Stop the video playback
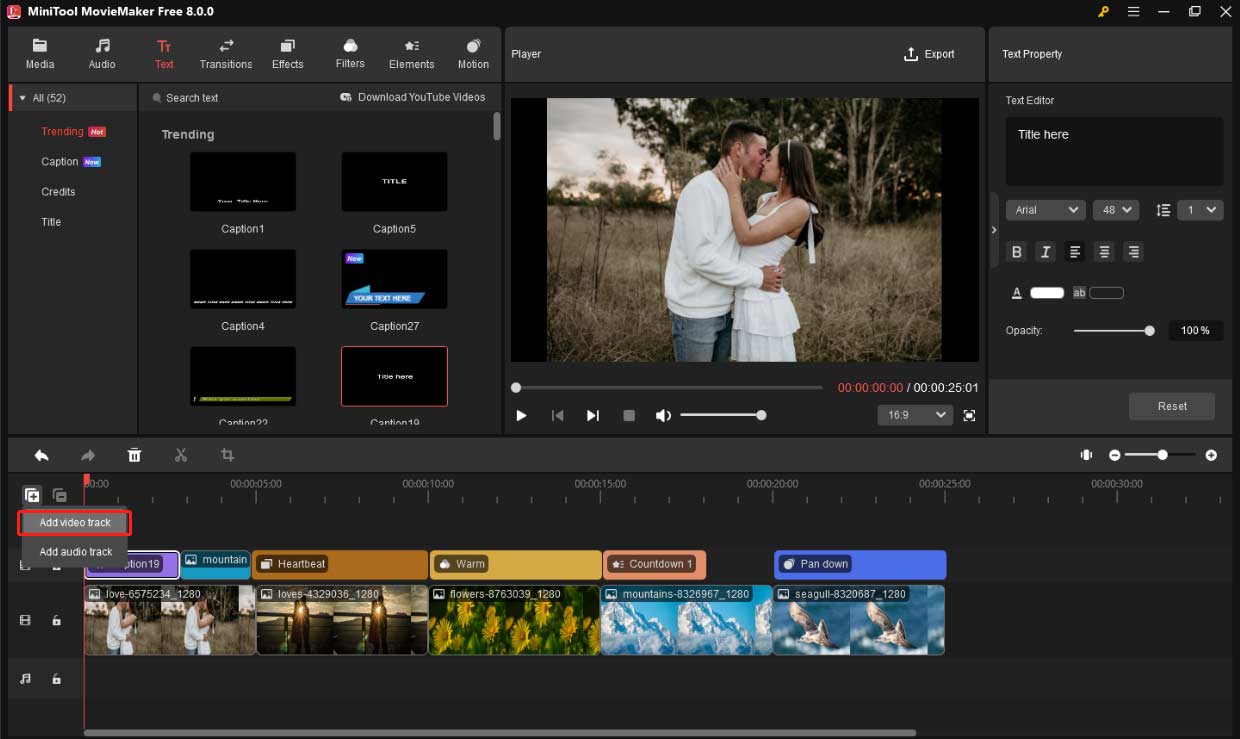Image resolution: width=1240 pixels, height=739 pixels. click(629, 415)
